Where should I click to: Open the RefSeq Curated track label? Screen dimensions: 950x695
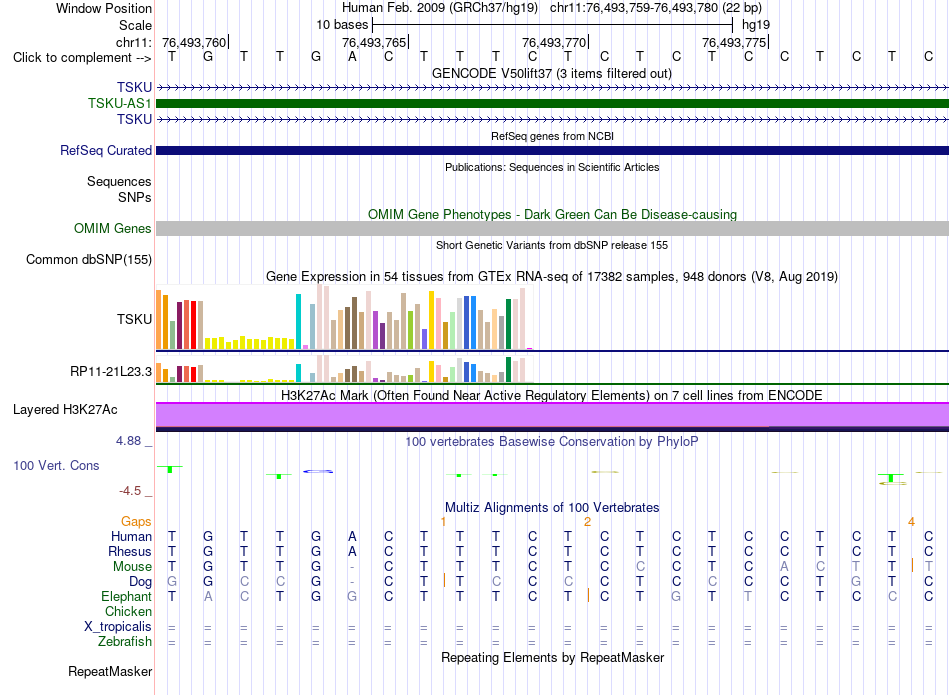click(x=105, y=150)
